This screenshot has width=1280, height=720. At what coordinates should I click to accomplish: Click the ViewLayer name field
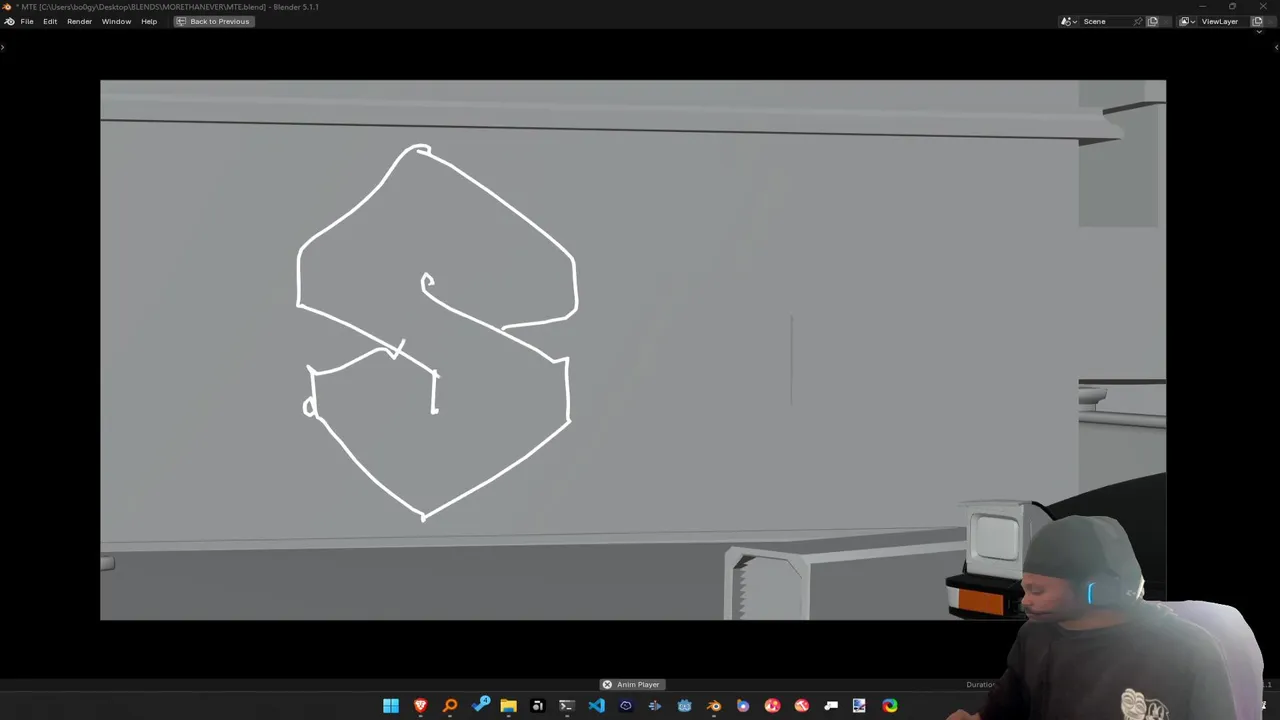point(1224,21)
